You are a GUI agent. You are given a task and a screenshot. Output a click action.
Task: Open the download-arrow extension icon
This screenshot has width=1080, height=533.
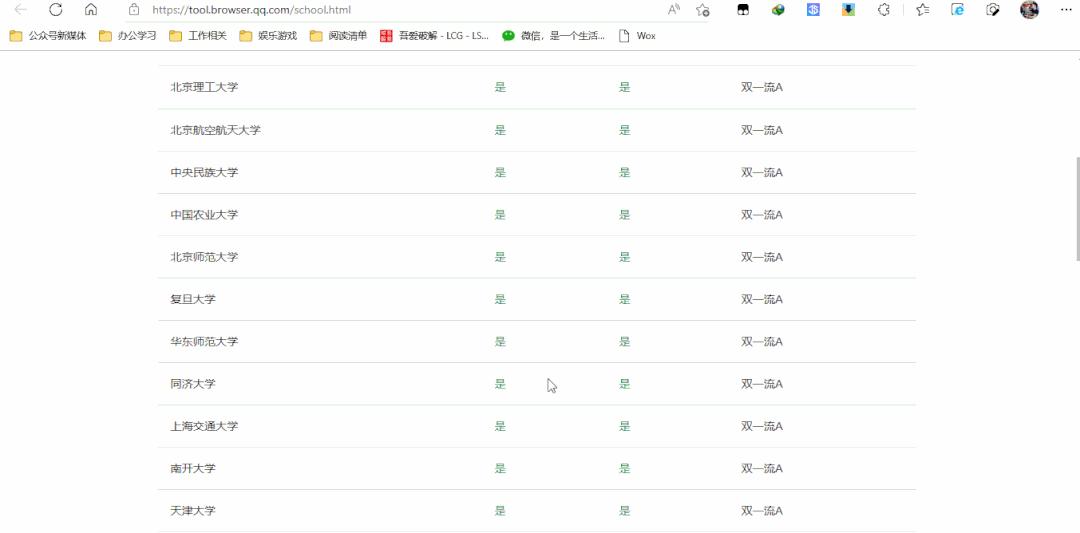(x=849, y=10)
